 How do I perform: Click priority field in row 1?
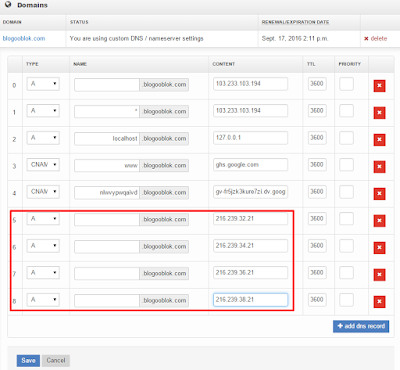coord(346,111)
